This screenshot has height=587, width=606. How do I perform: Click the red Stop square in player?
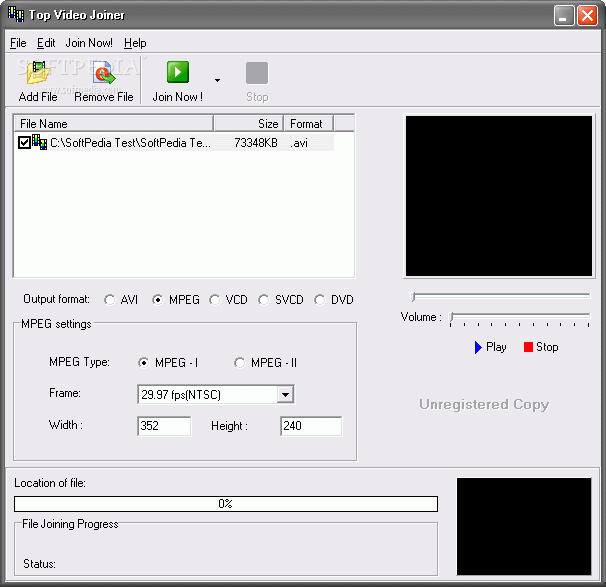tap(528, 347)
